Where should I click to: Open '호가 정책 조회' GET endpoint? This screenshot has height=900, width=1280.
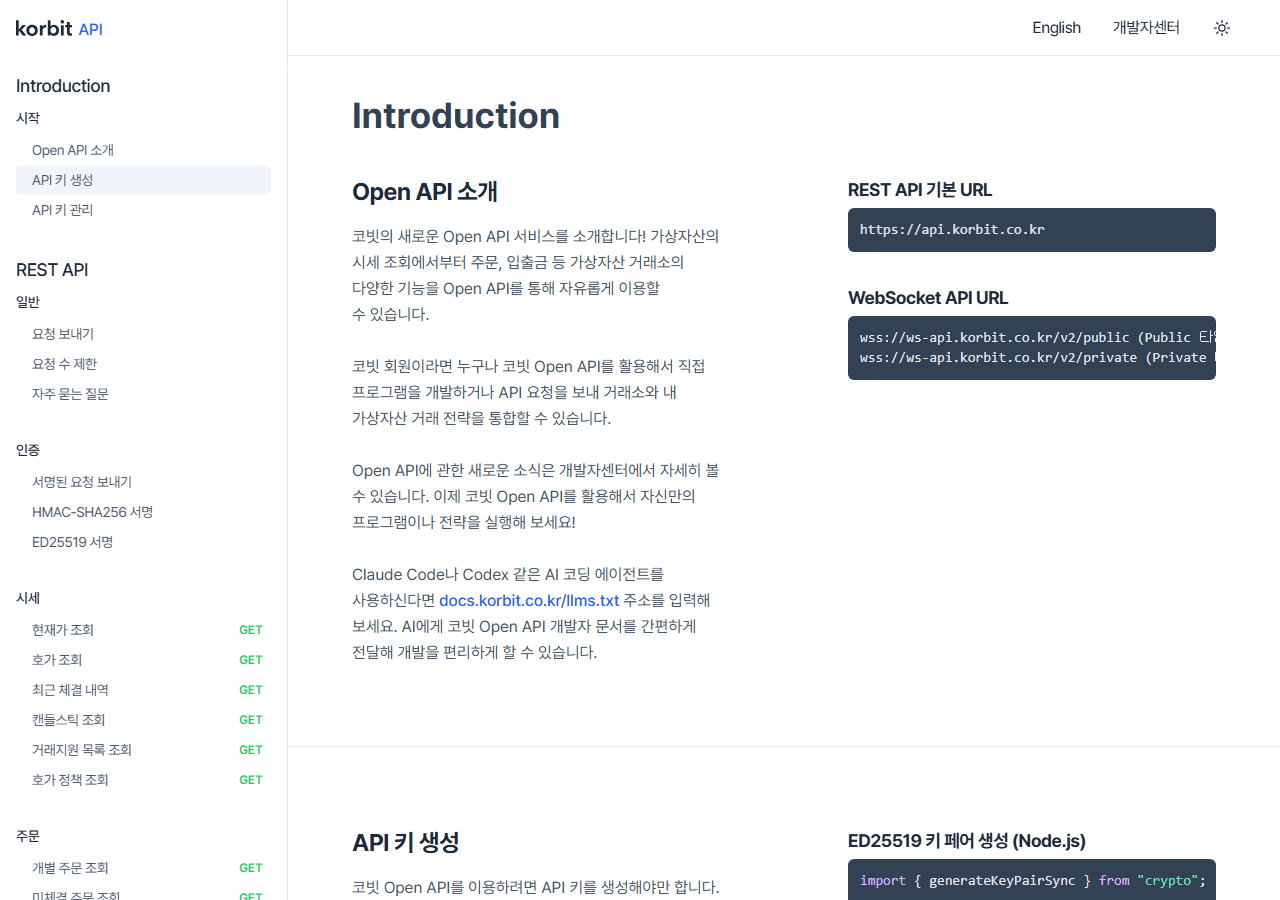(x=143, y=780)
